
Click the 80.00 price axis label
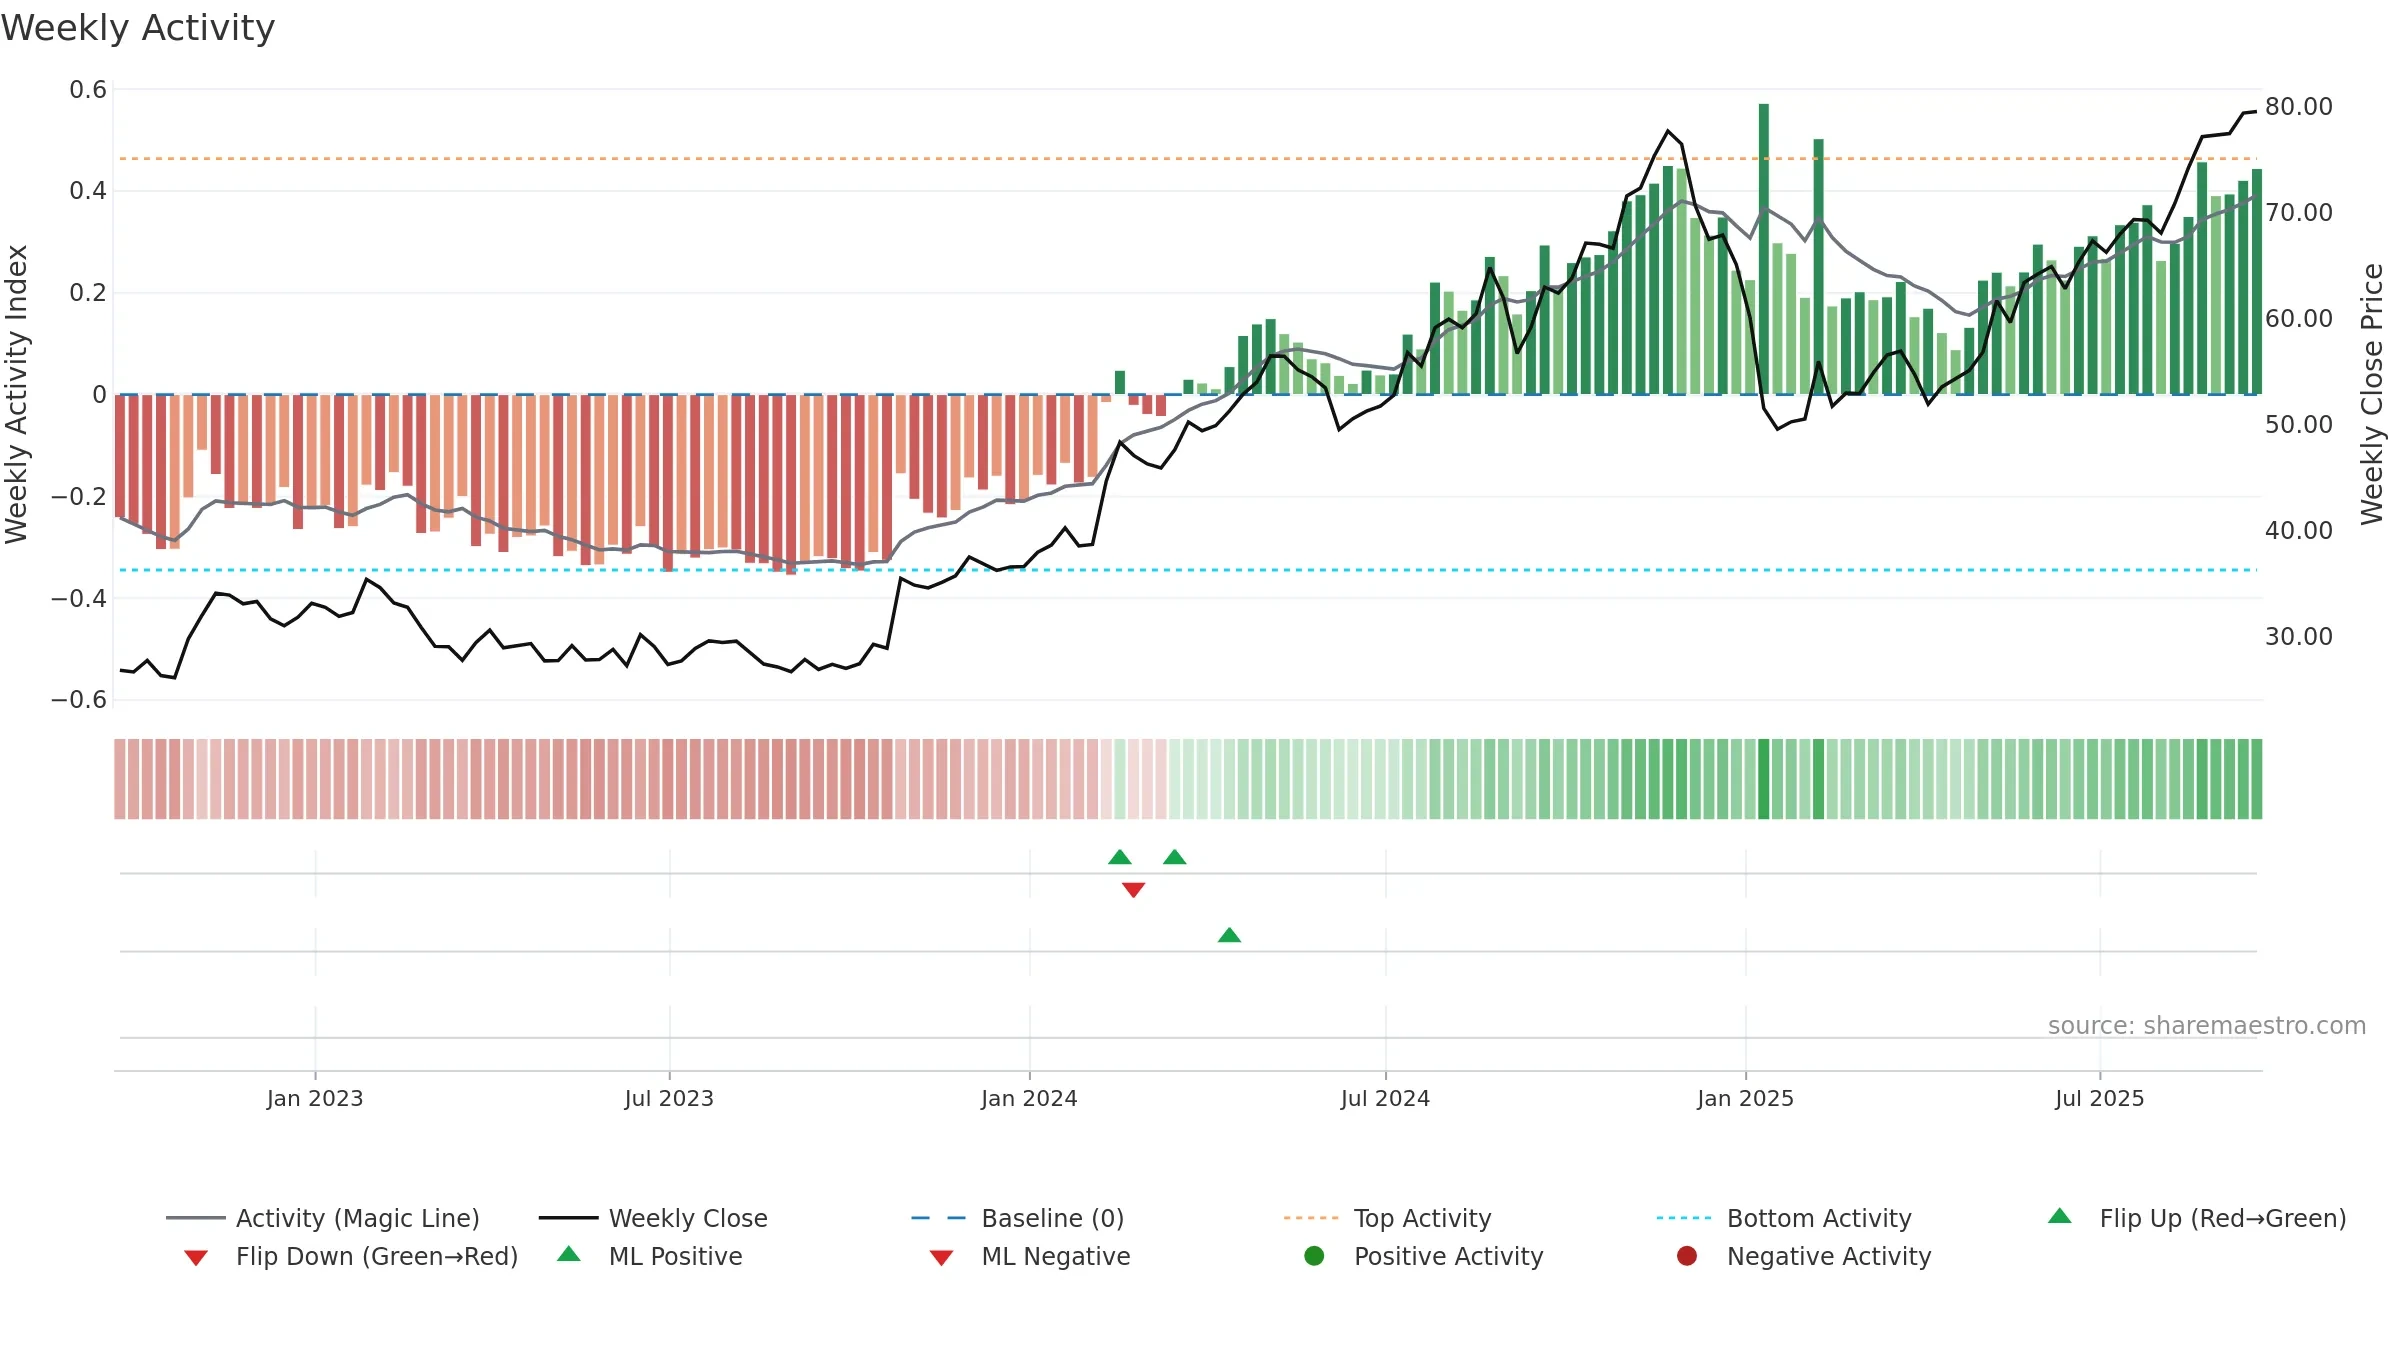[2299, 107]
